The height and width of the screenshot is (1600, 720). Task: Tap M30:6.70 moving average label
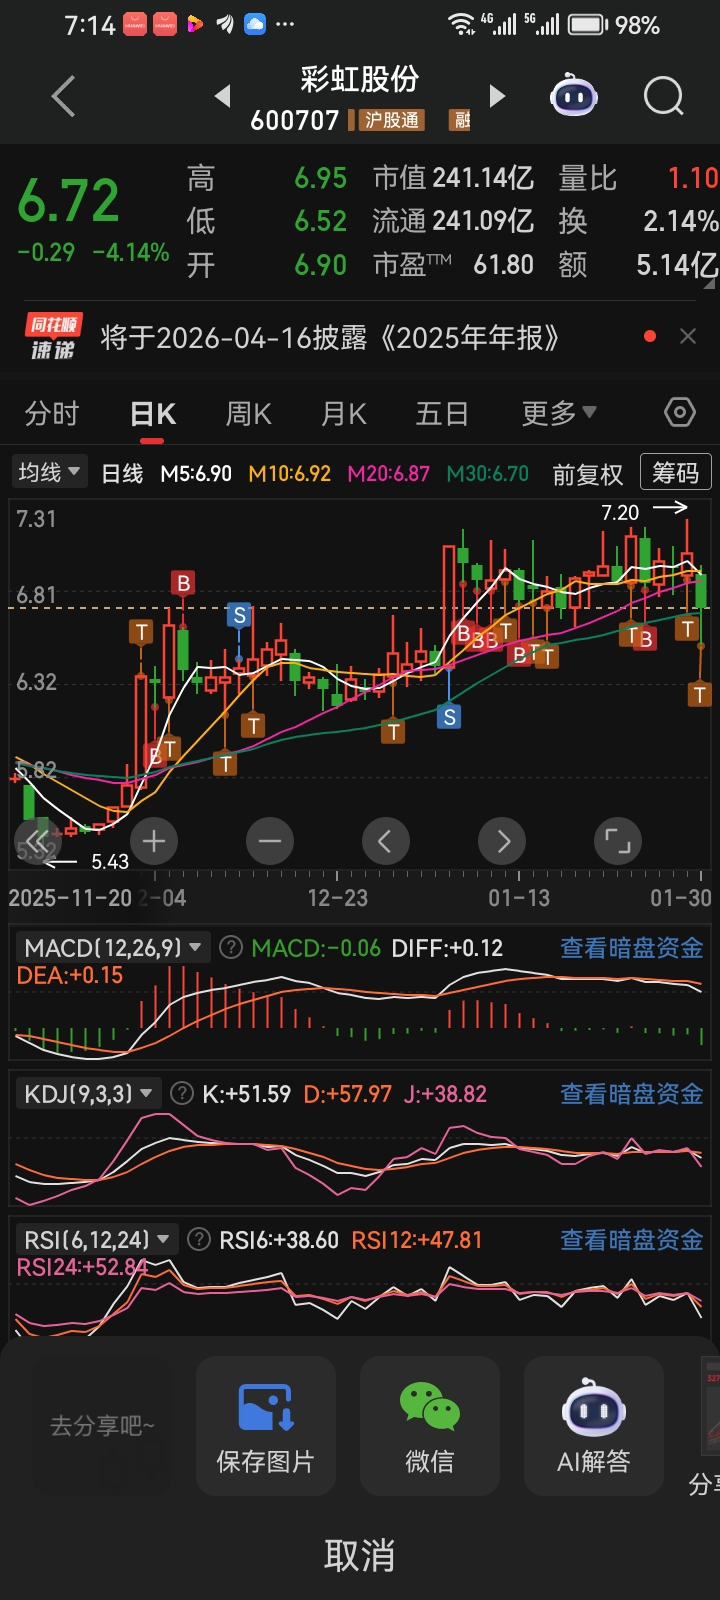488,474
